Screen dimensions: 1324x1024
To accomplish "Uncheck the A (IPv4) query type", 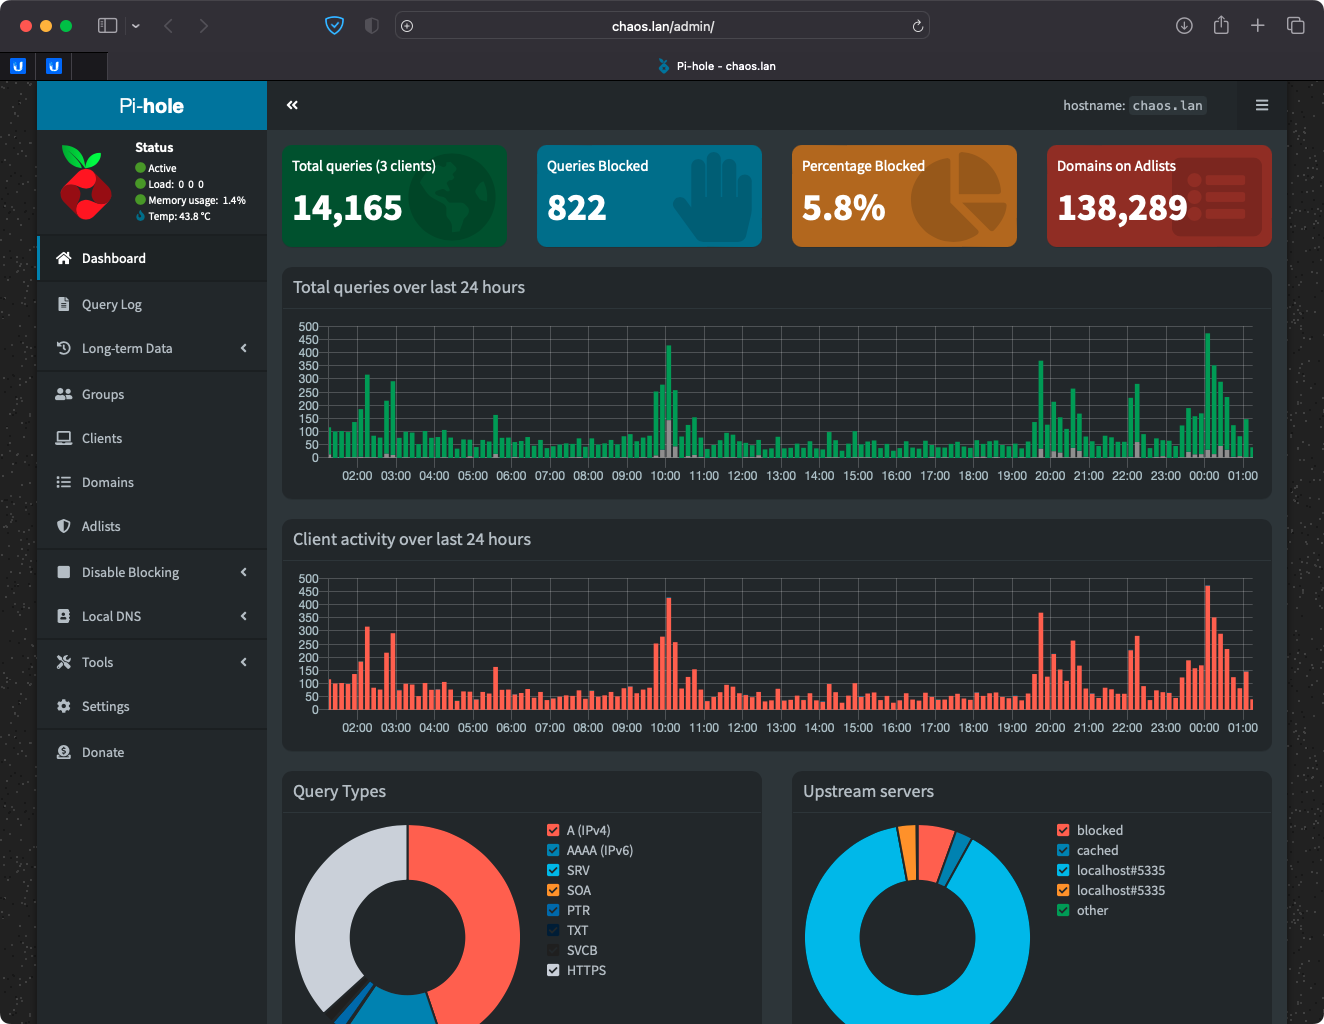I will pyautogui.click(x=553, y=830).
